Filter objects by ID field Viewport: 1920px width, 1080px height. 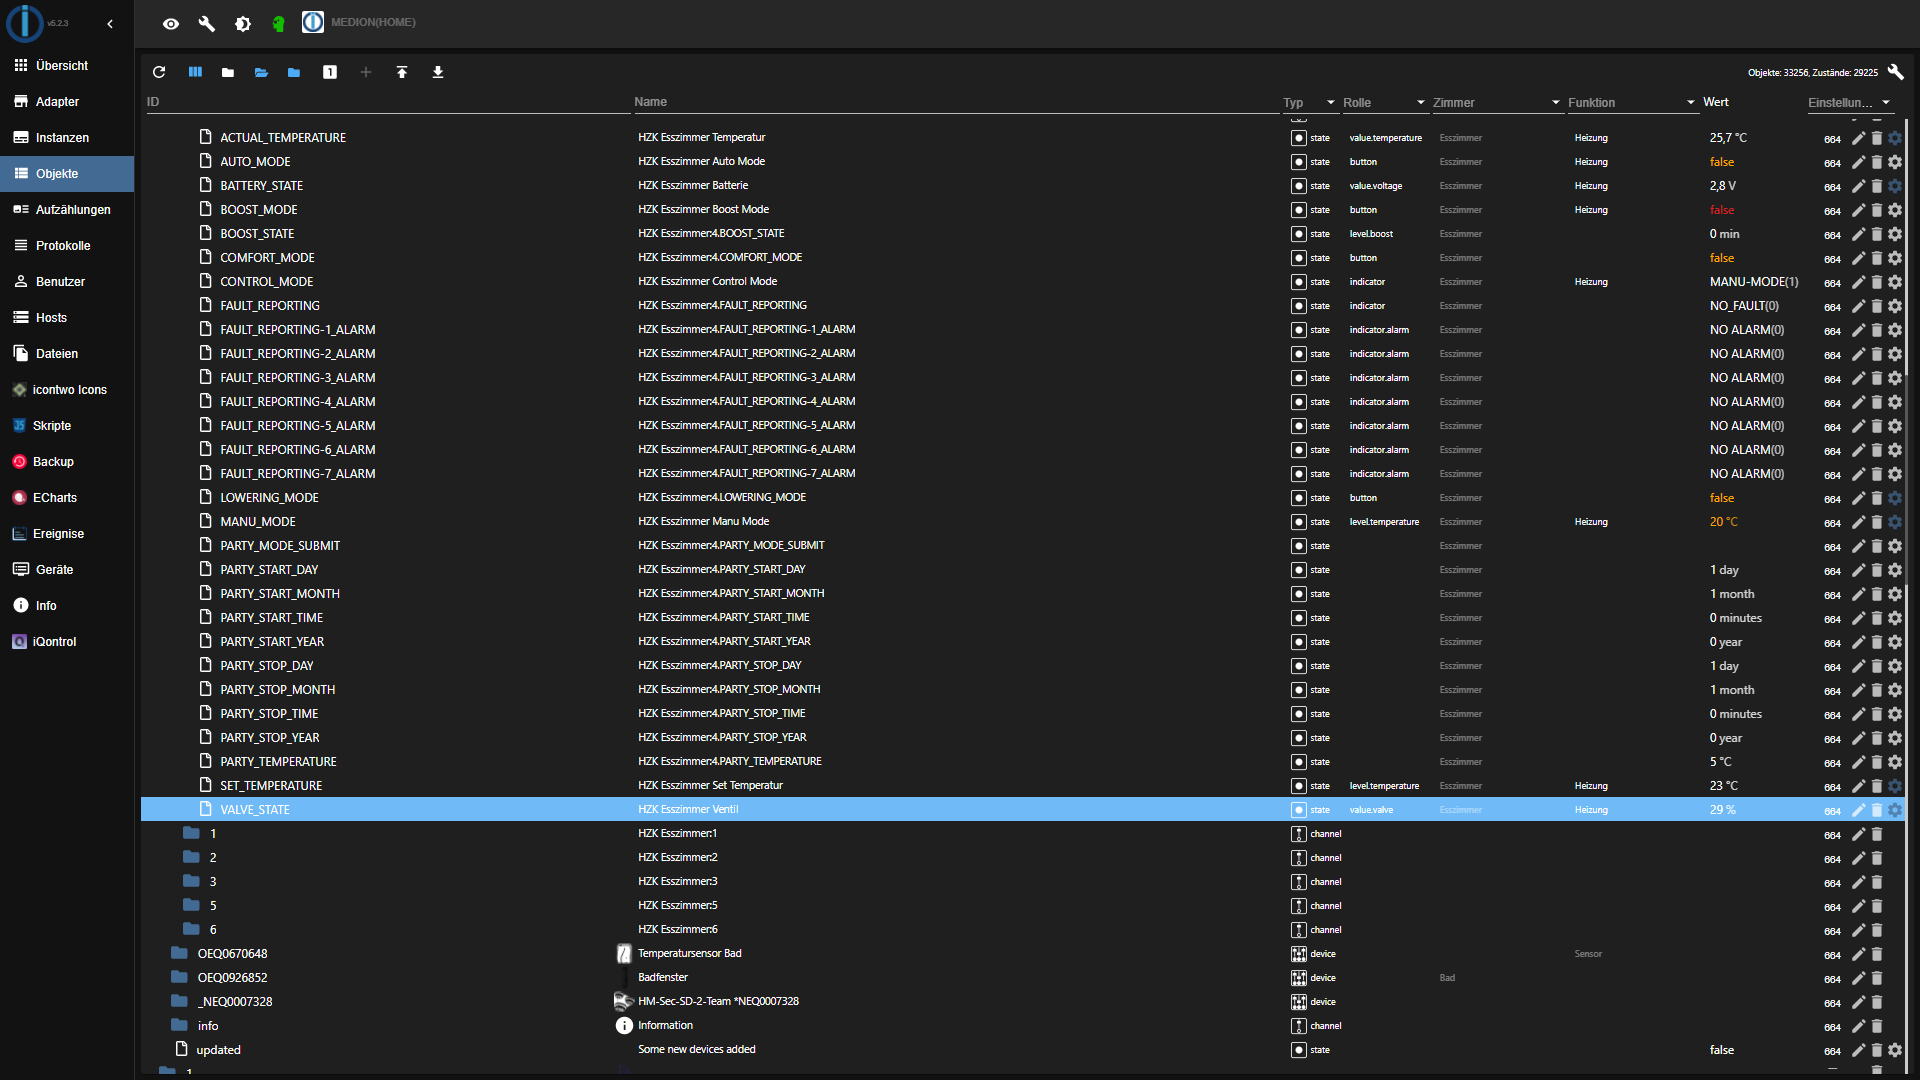[x=388, y=102]
